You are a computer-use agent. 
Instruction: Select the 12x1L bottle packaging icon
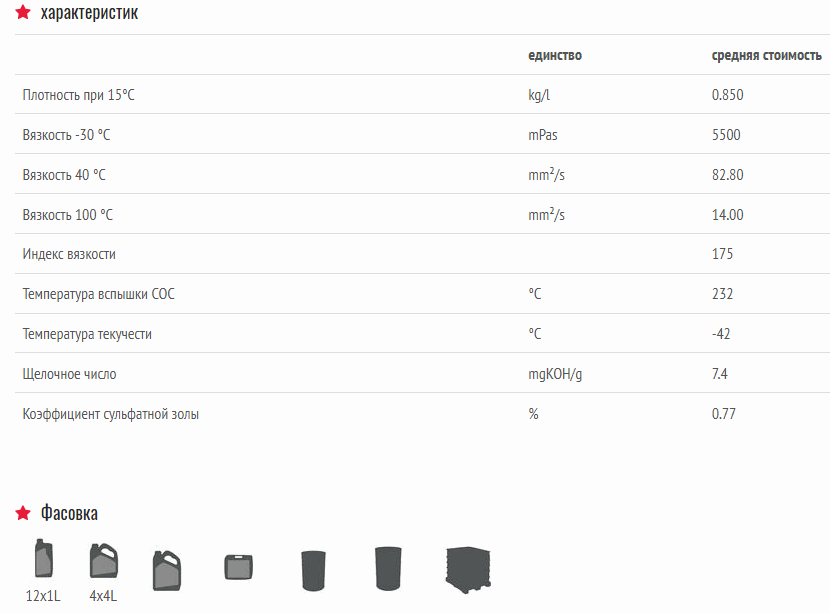[x=43, y=558]
